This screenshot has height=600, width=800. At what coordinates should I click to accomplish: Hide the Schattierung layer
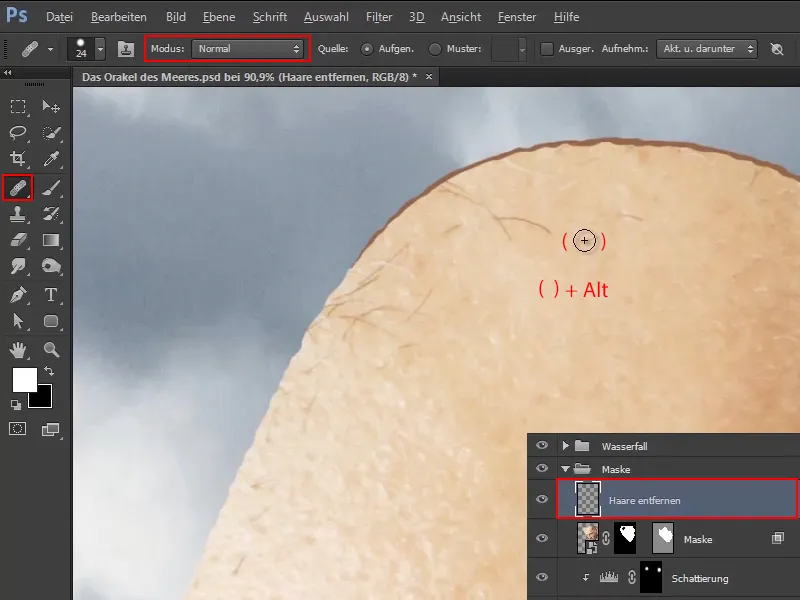point(542,577)
